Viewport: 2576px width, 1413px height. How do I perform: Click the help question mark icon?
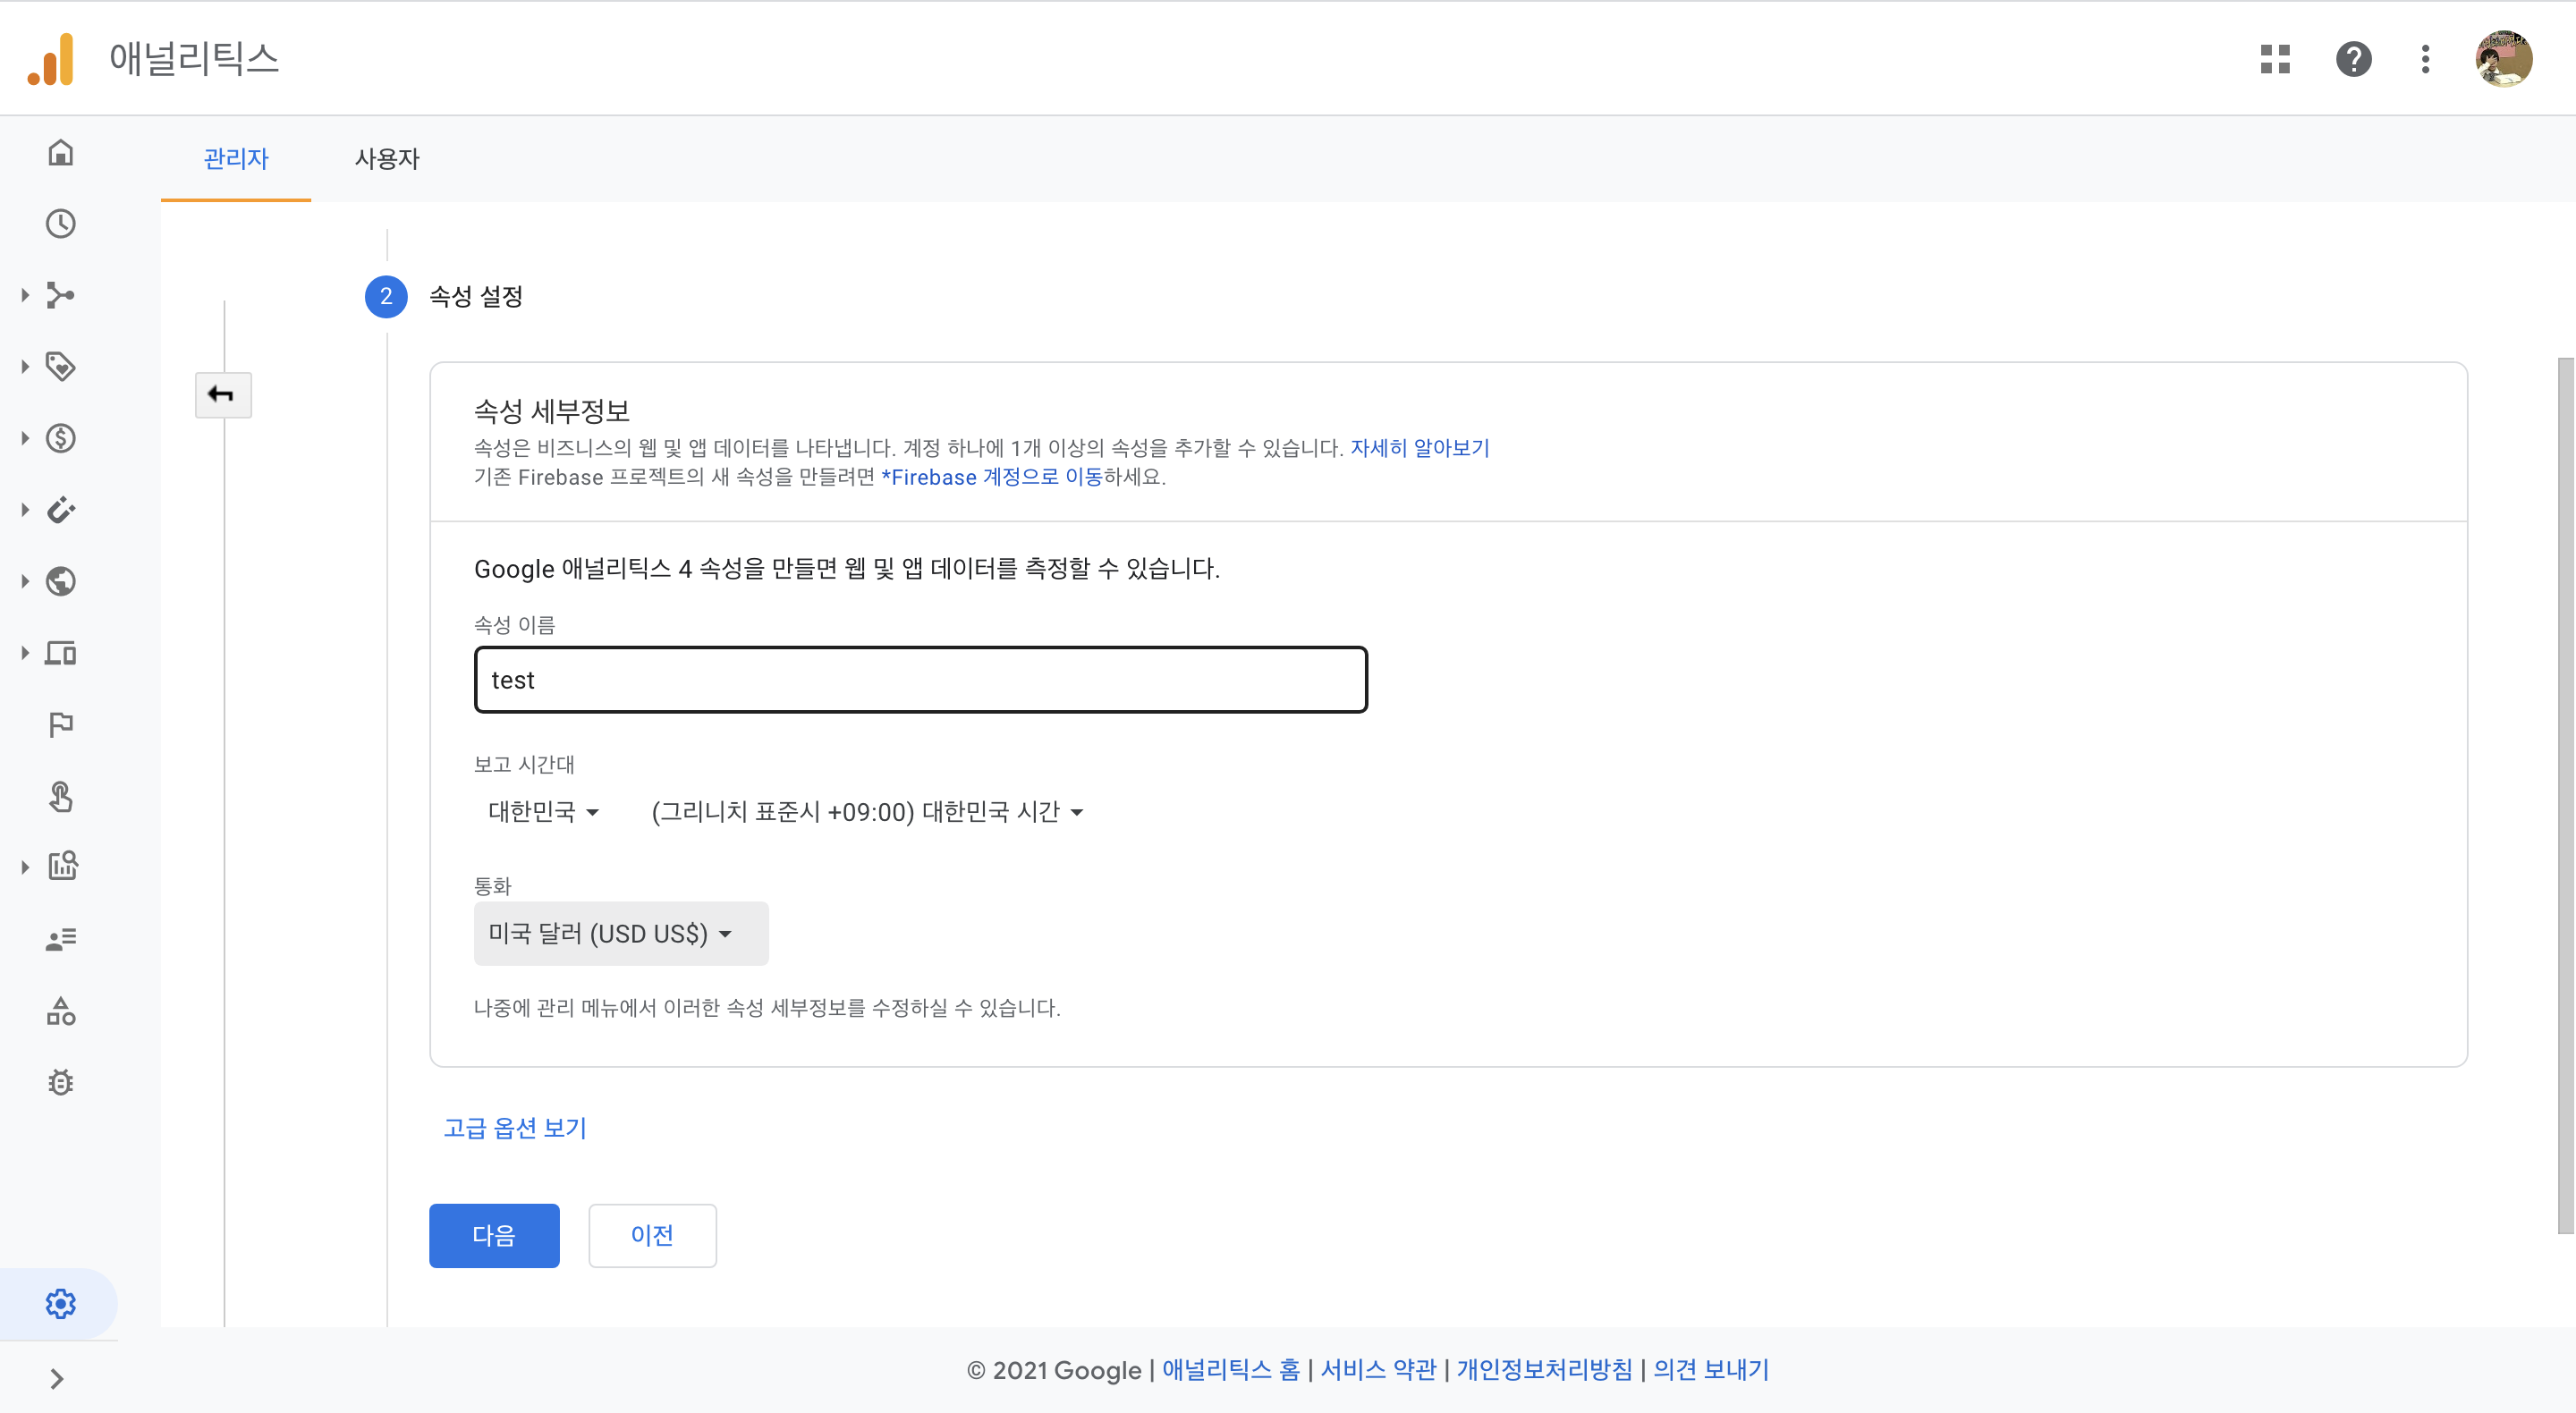pyautogui.click(x=2353, y=59)
